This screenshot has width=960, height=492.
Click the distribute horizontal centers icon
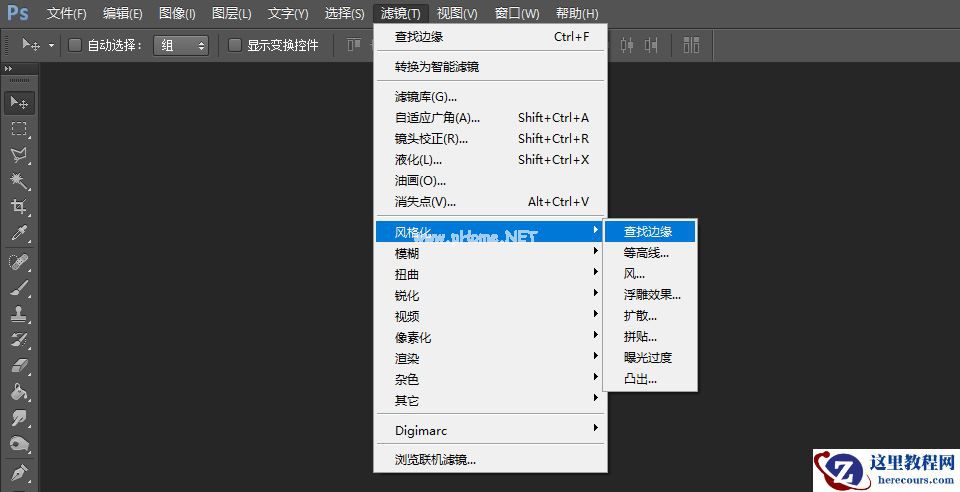(x=627, y=45)
